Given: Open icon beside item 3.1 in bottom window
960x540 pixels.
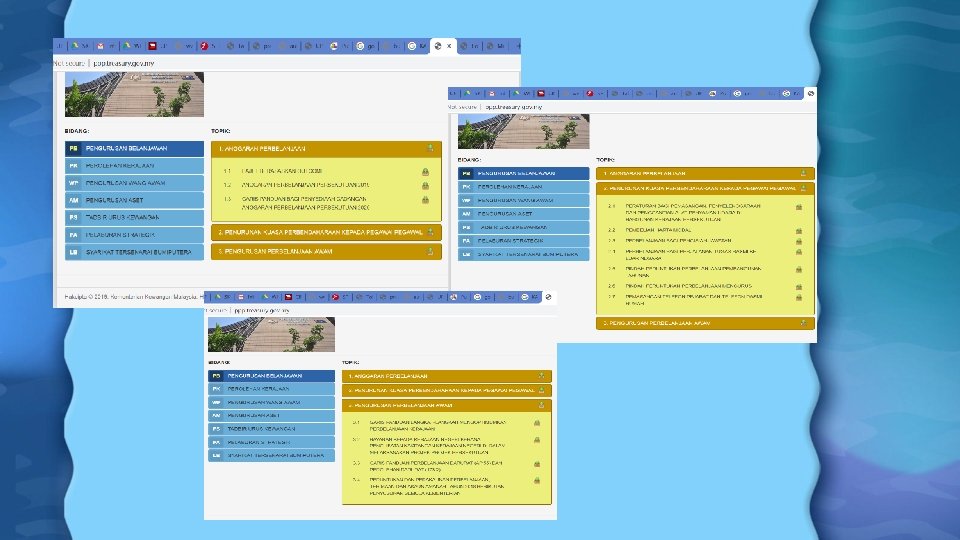Looking at the screenshot, I should (x=536, y=423).
